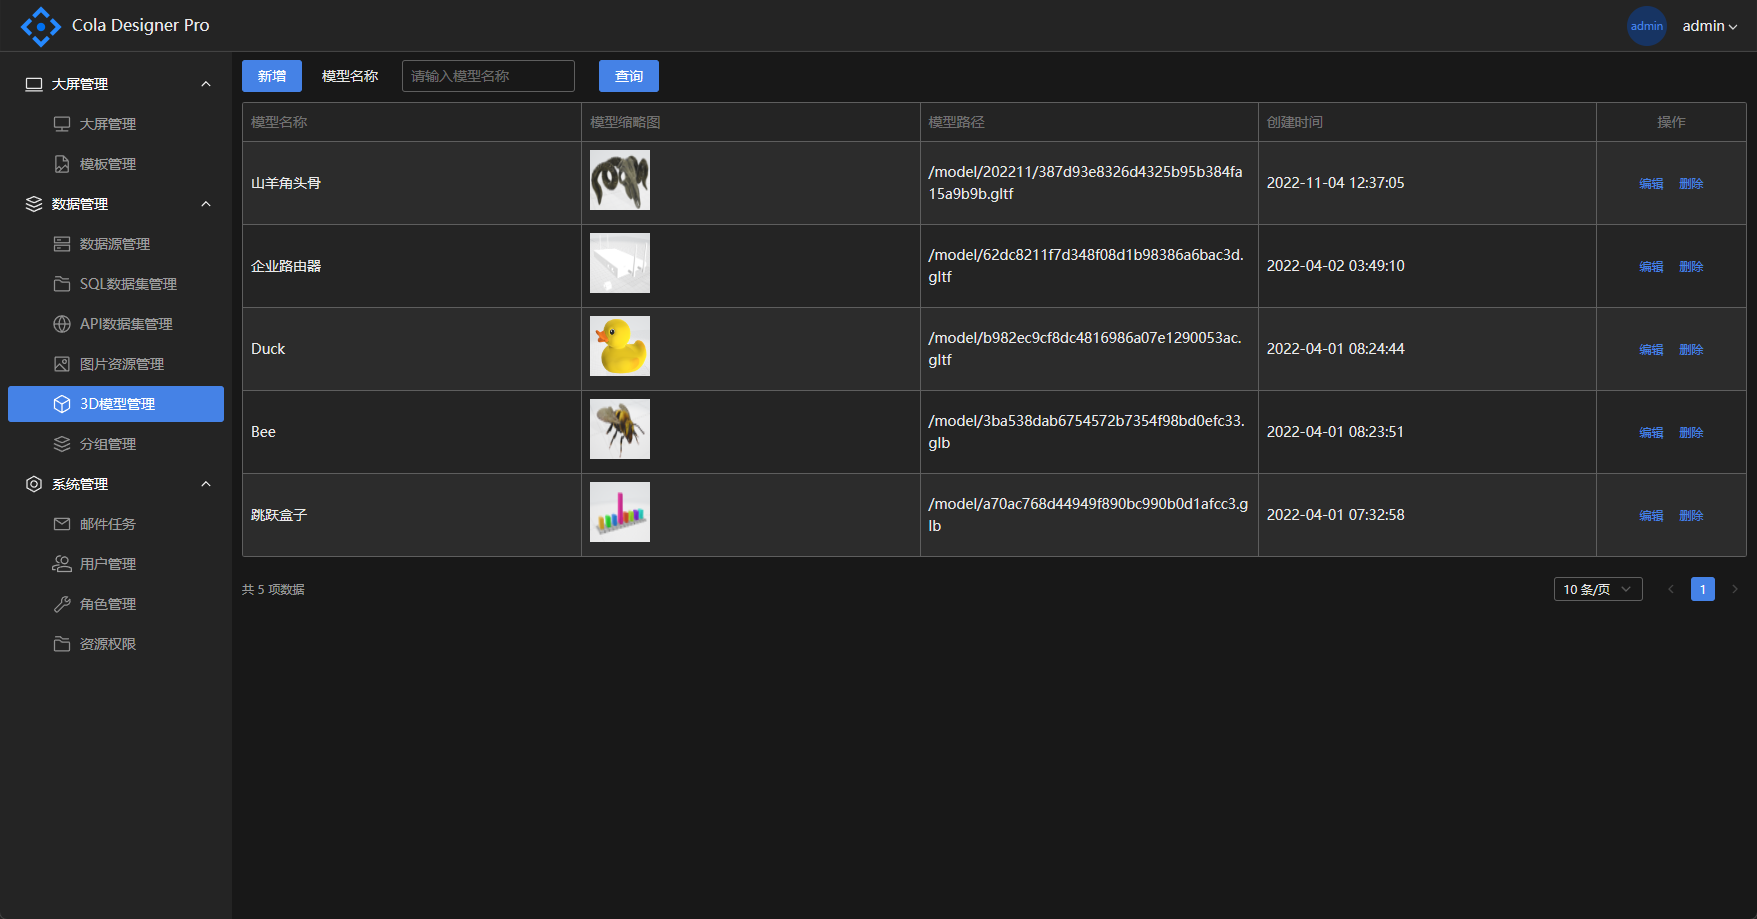Image resolution: width=1757 pixels, height=919 pixels.
Task: Click the 大屏管理 monitor icon in submenu
Action: coord(62,124)
